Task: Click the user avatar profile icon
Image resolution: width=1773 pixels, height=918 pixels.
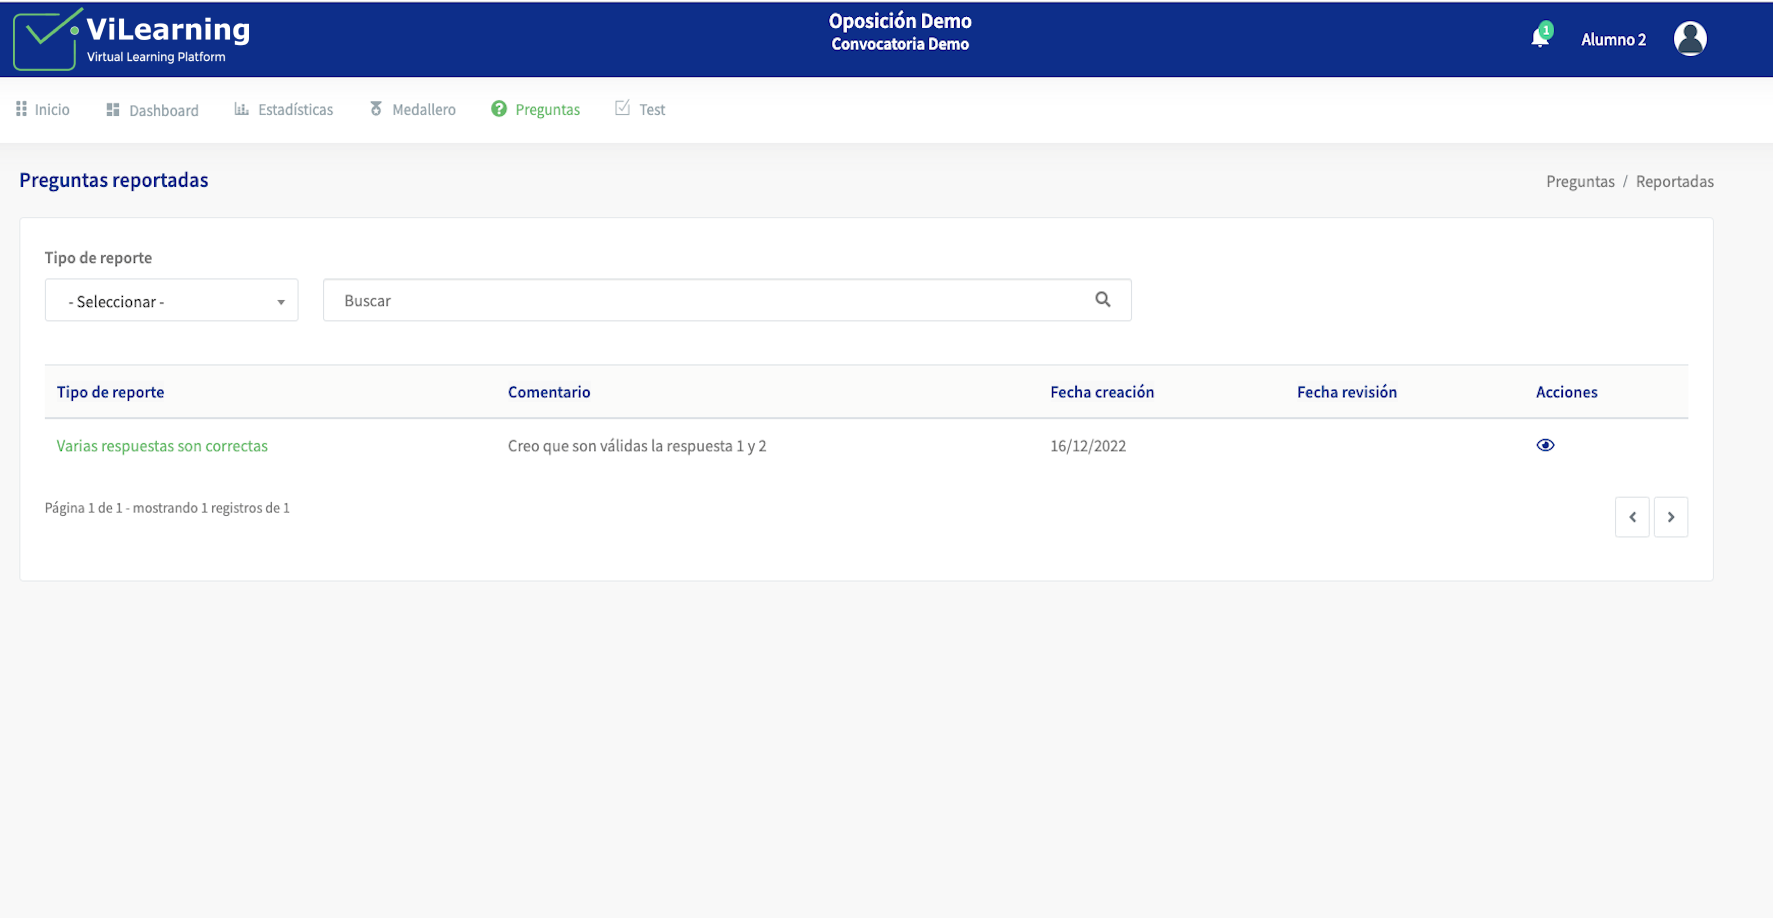Action: 1690,39
